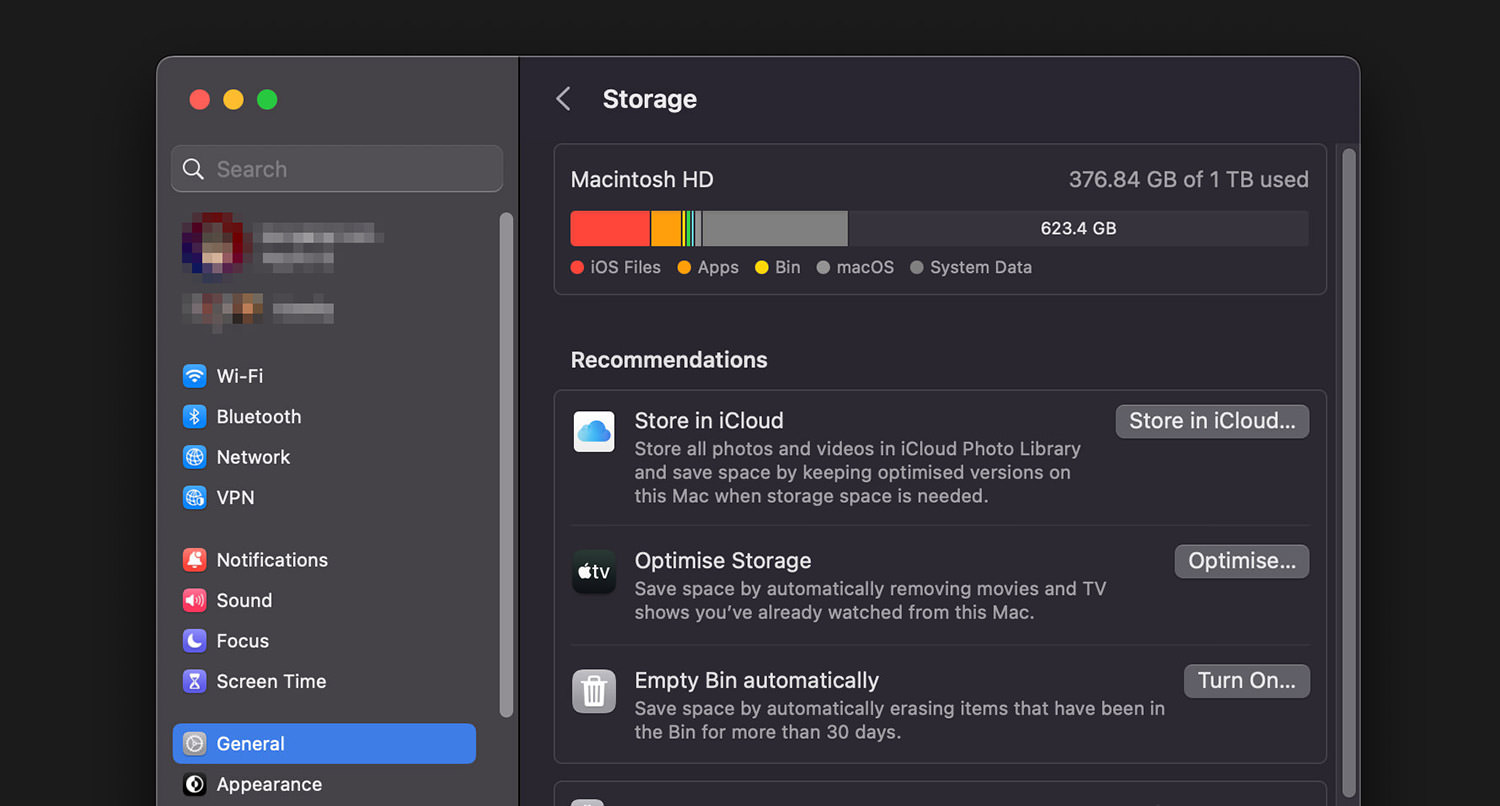The image size is (1500, 806).
Task: Click the macOS legend label
Action: 865,267
